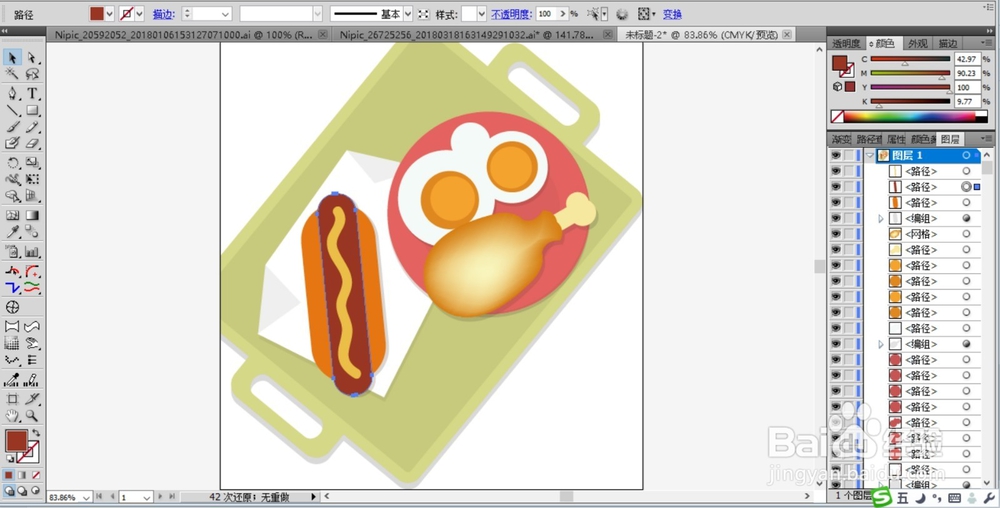Swap fill and stroke colors arrow
Image resolution: width=1000 pixels, height=508 pixels.
pos(36,433)
